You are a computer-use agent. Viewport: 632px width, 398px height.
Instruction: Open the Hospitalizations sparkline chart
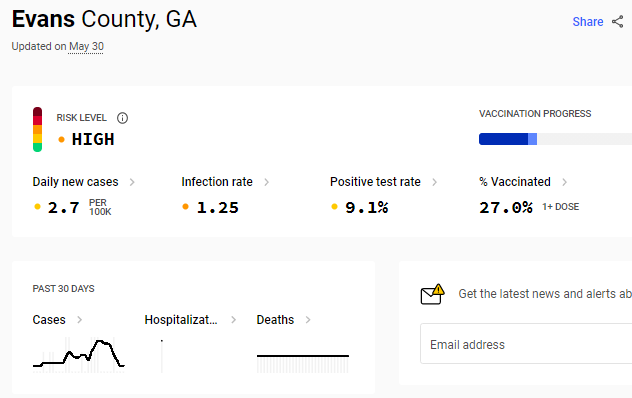pos(162,356)
